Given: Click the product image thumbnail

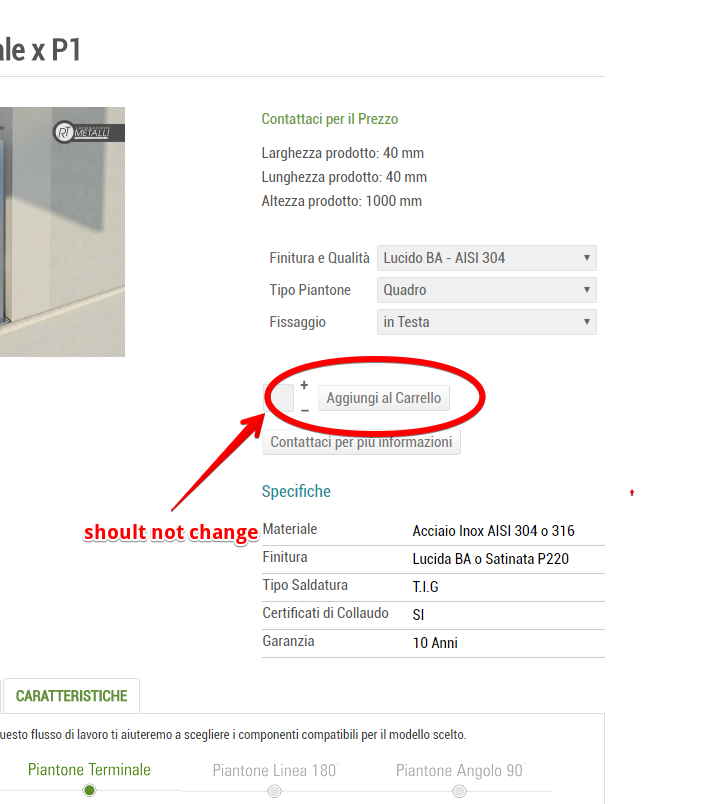Looking at the screenshot, I should pyautogui.click(x=62, y=232).
